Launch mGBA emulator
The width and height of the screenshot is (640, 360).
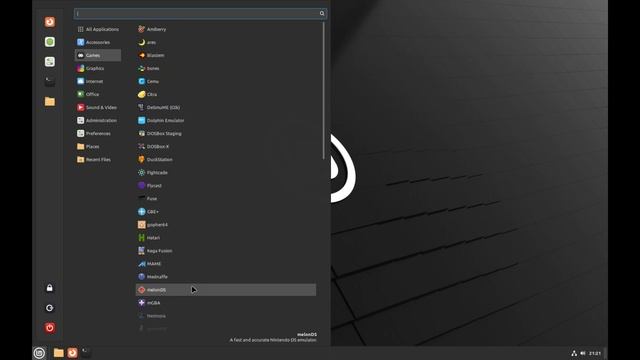point(226,303)
